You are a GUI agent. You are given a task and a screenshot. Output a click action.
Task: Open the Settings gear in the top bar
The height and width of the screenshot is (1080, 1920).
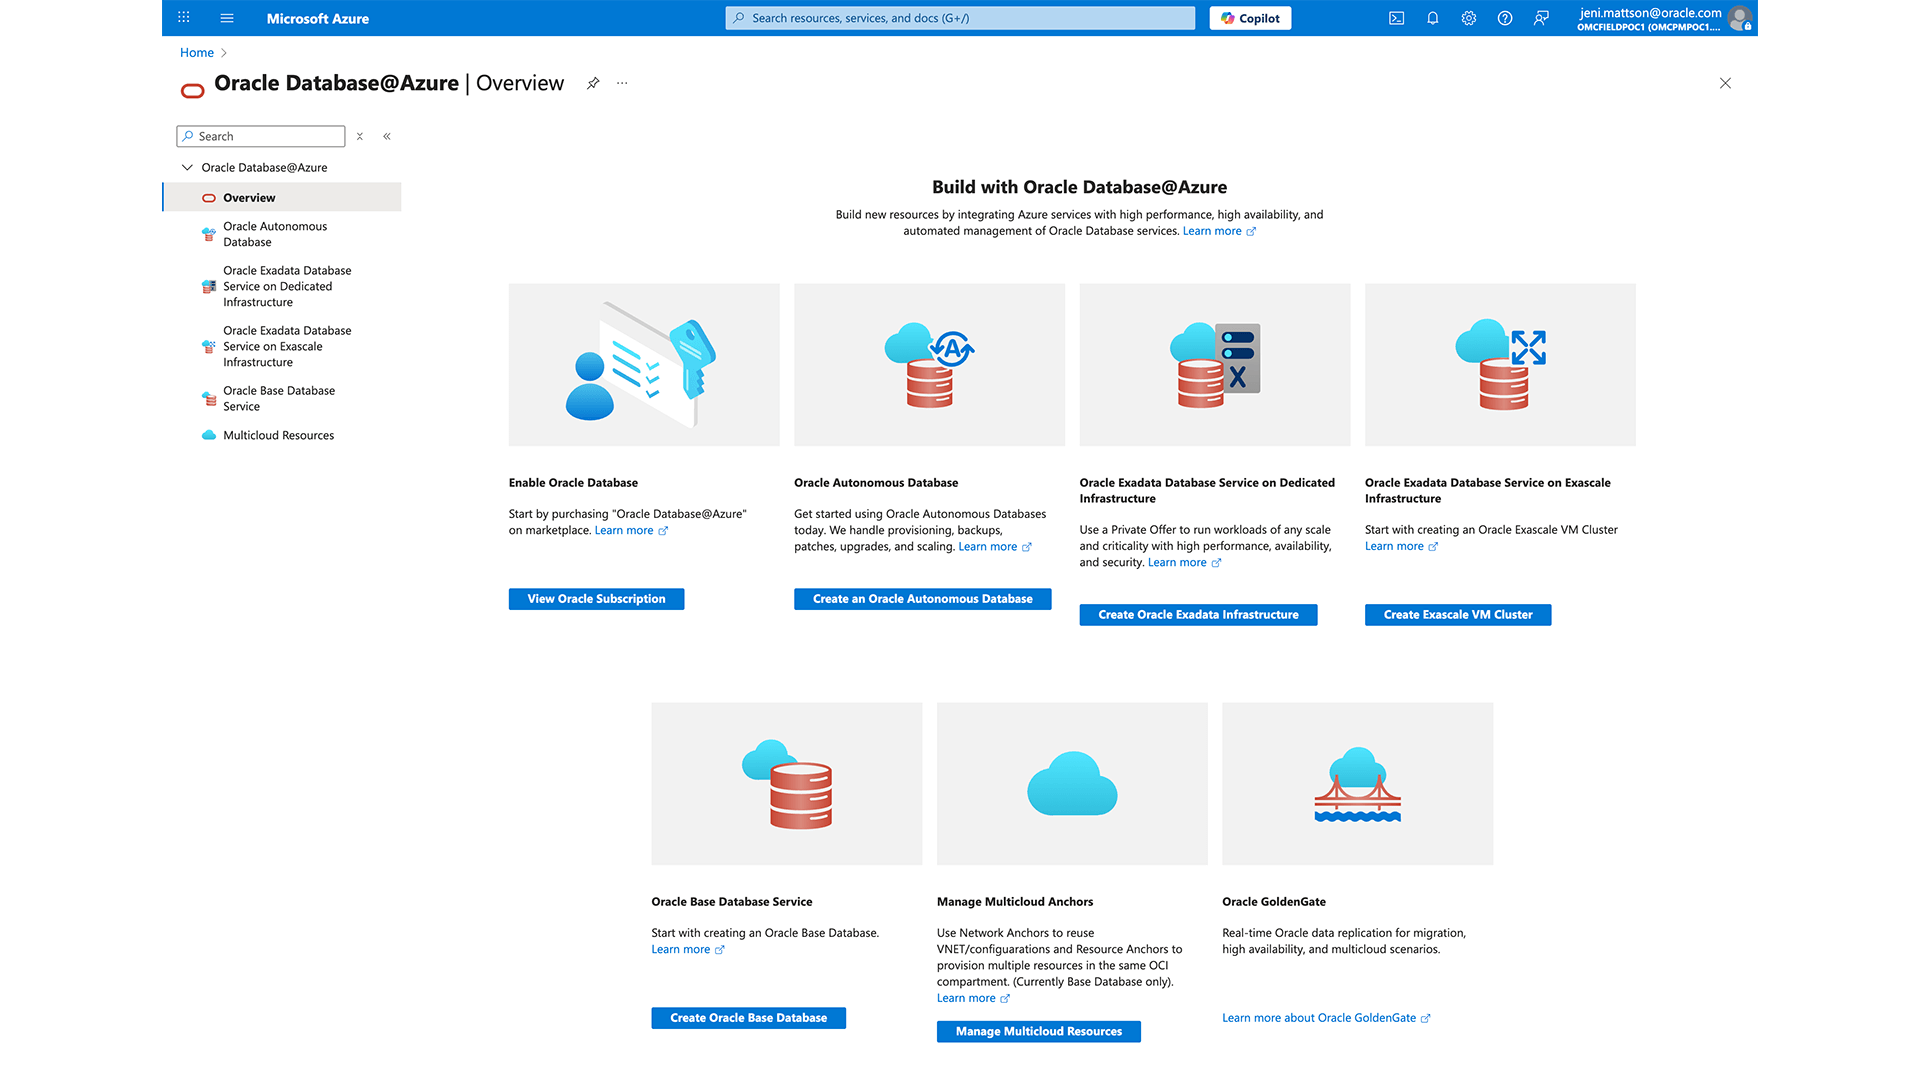(1468, 18)
